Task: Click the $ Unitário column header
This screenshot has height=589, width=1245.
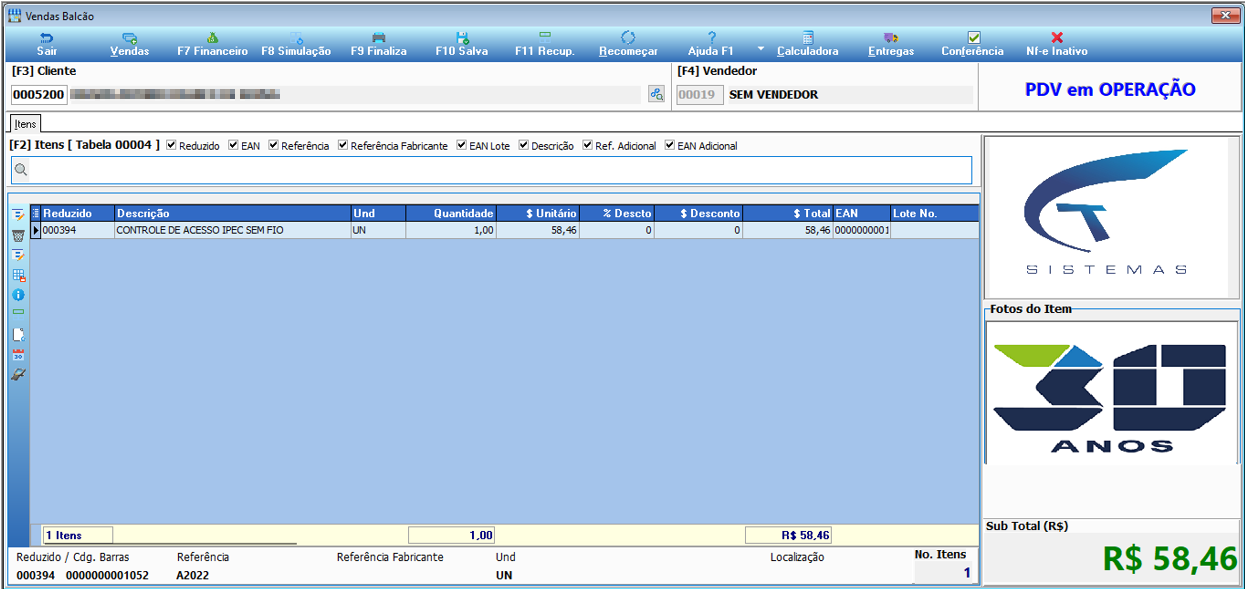Action: pos(538,214)
